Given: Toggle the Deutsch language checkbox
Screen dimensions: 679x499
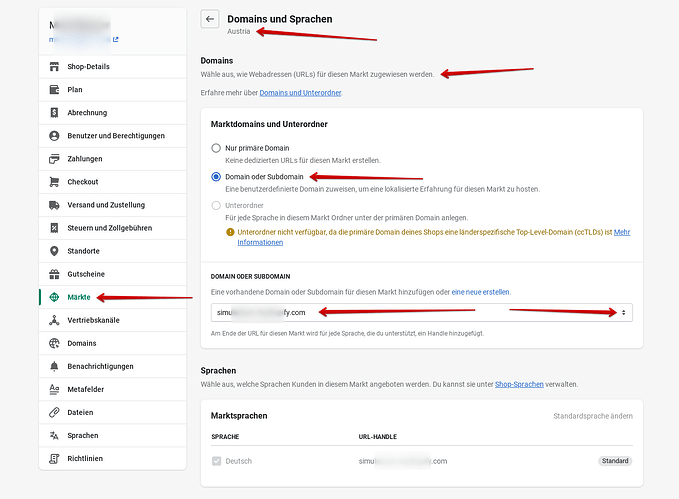Looking at the screenshot, I should [x=216, y=461].
